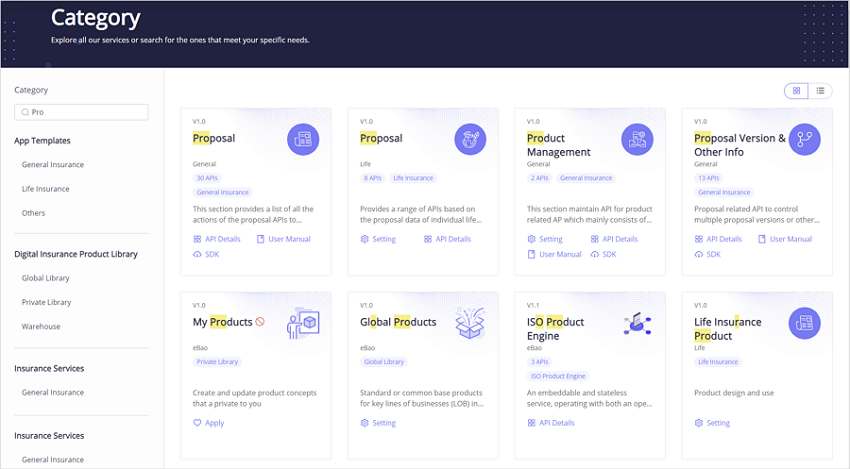The image size is (850, 469).
Task: Click the 3 APIs tag on ISO Product Engine
Action: click(x=540, y=362)
